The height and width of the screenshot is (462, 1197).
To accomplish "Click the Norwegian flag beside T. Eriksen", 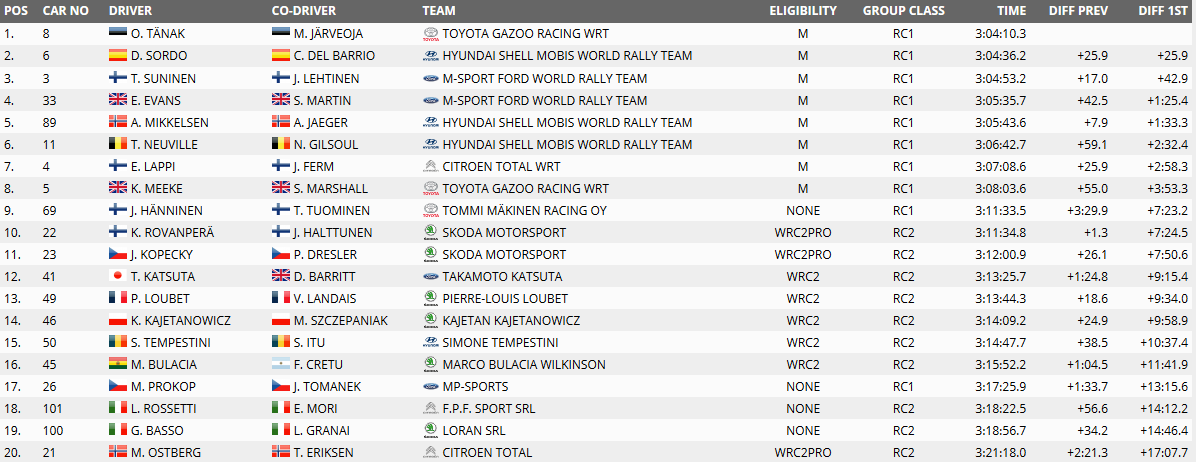I will tap(279, 453).
